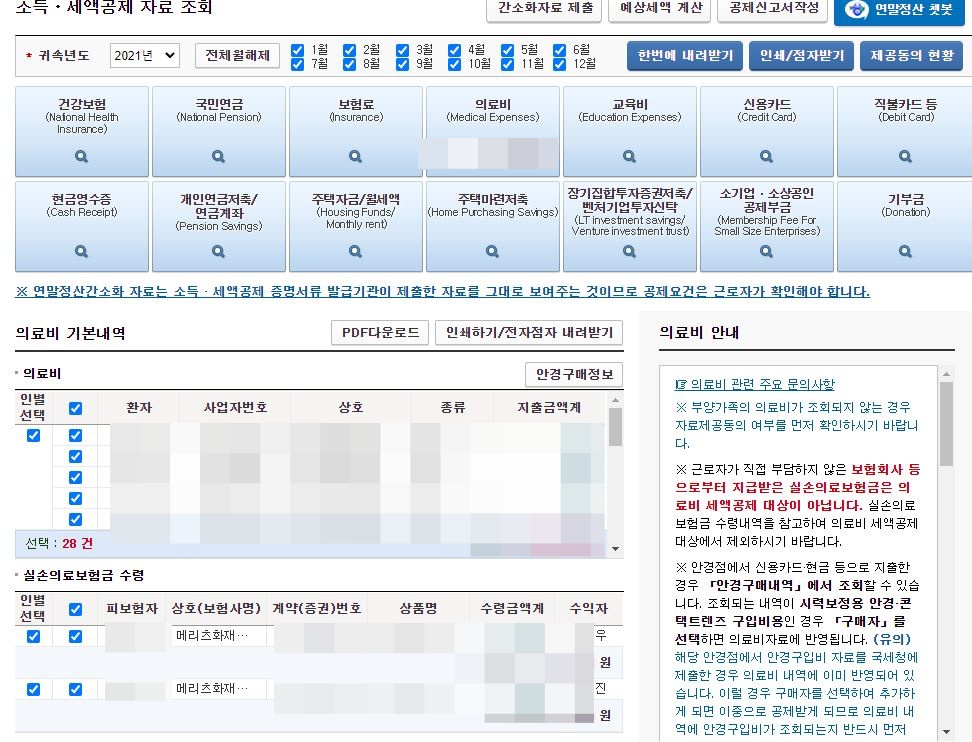Click magnifier icon under 국민연금 tile
The width and height of the screenshot is (972, 742).
218,157
